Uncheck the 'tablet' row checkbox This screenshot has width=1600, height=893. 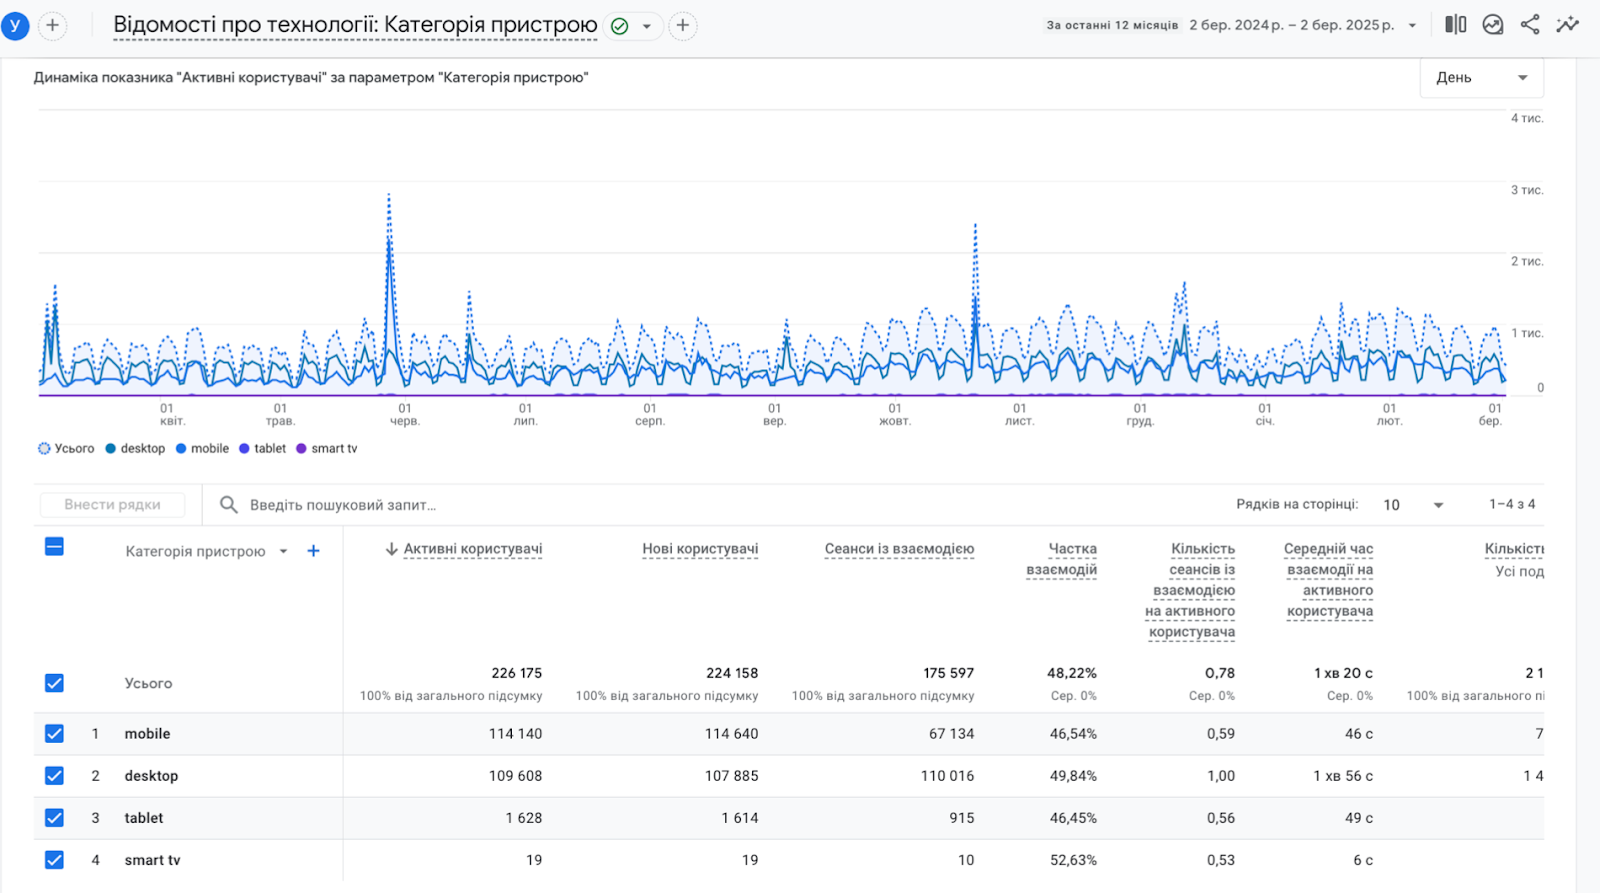[54, 818]
